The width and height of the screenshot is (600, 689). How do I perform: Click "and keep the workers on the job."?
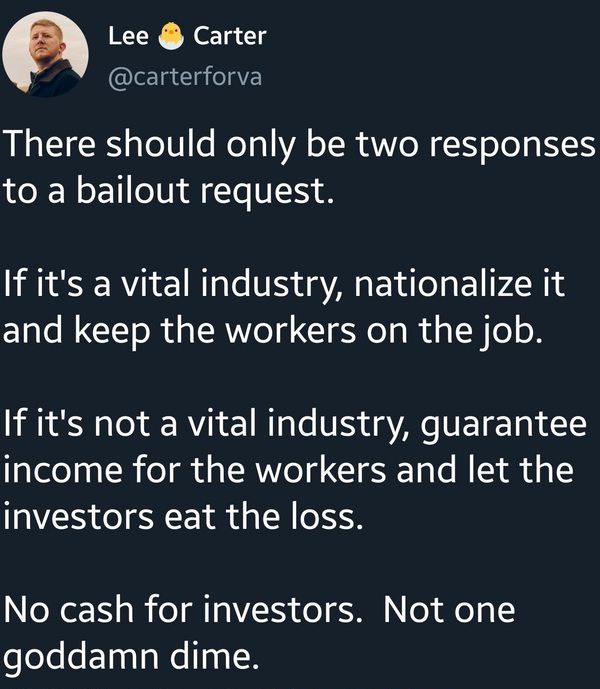pos(273,330)
